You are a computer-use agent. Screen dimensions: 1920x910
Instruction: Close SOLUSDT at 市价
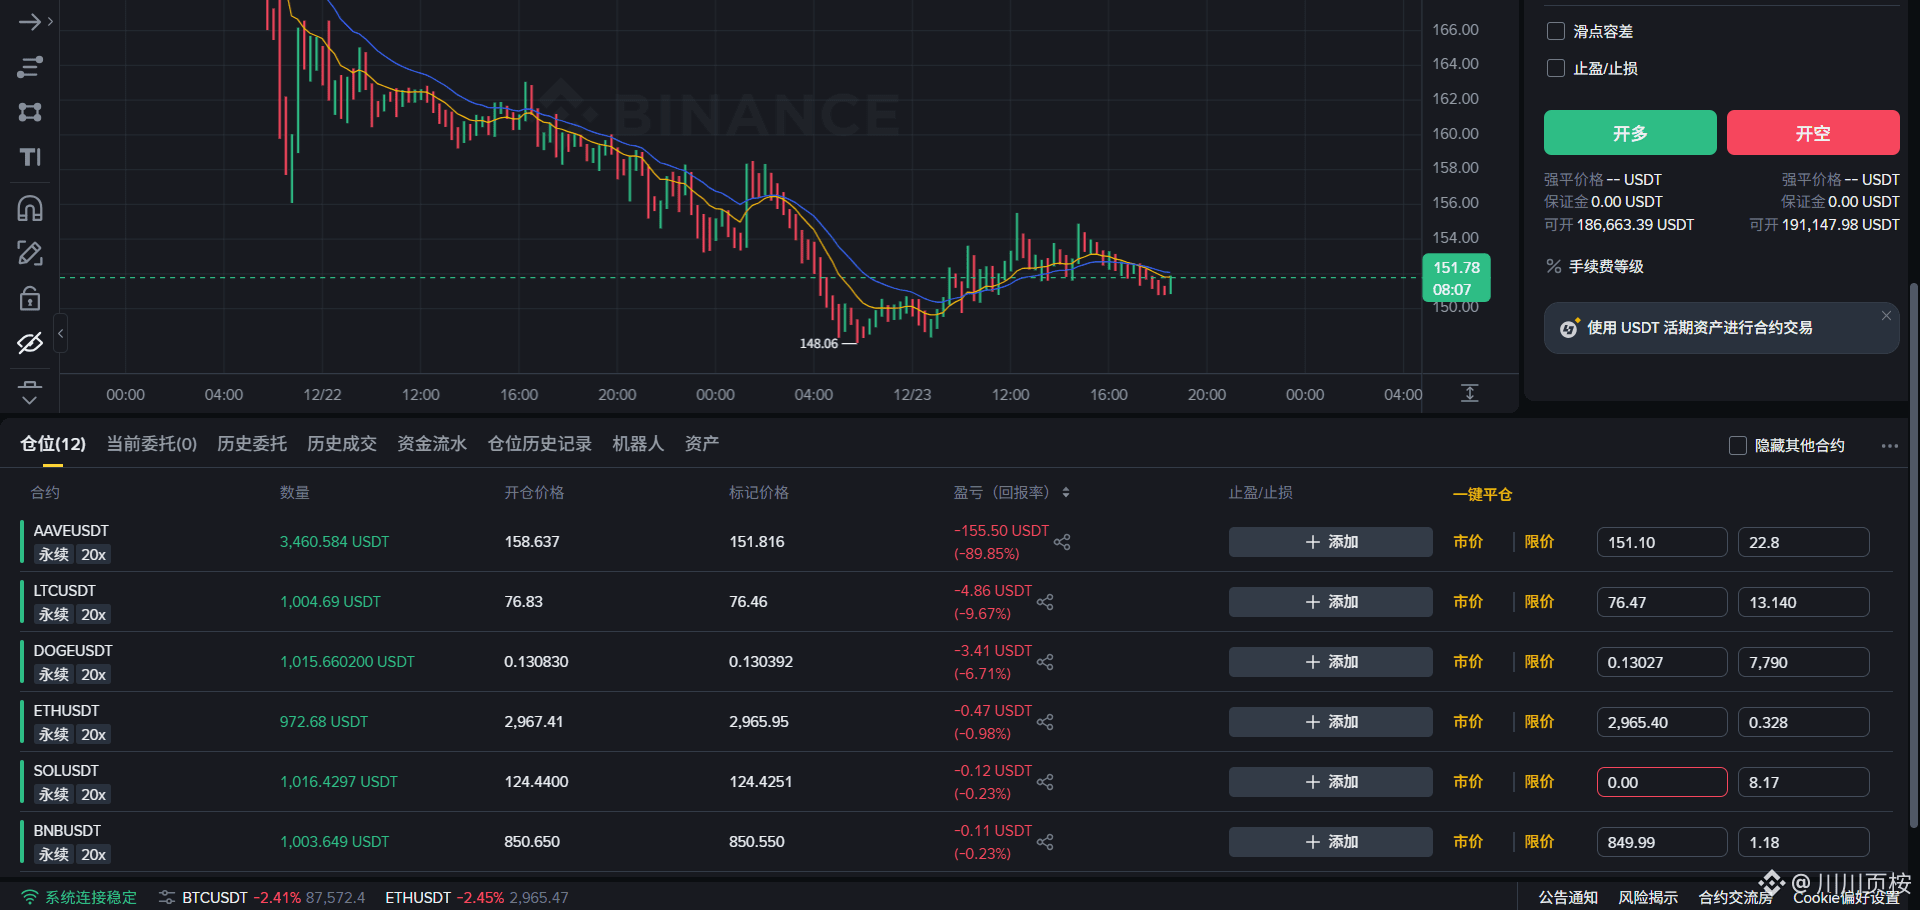pos(1468,782)
